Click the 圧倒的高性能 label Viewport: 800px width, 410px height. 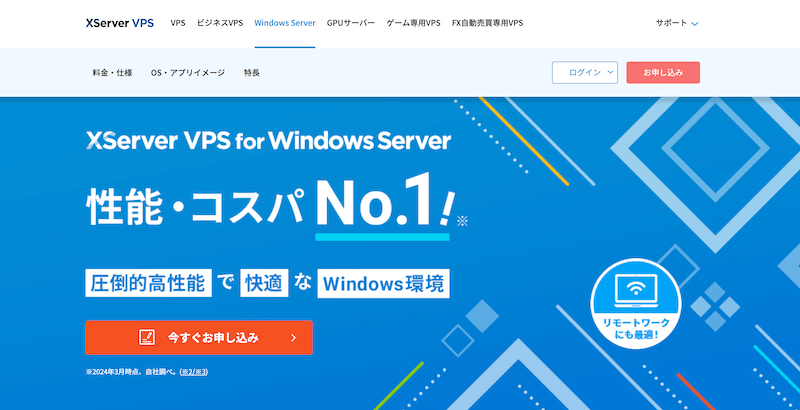point(148,283)
